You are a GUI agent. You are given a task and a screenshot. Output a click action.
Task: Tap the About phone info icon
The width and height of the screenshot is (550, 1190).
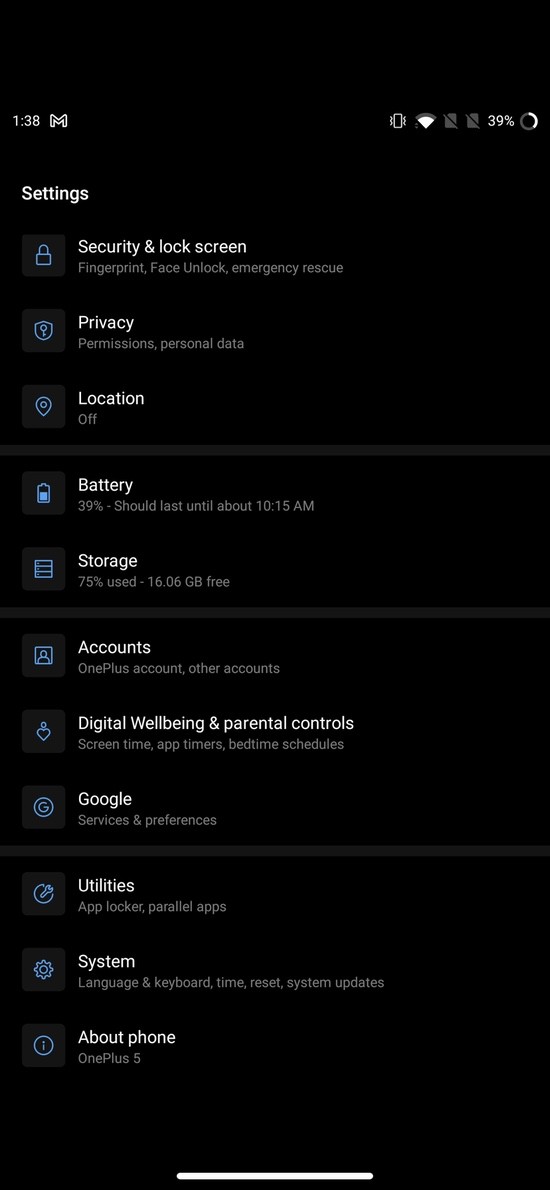pos(43,1047)
